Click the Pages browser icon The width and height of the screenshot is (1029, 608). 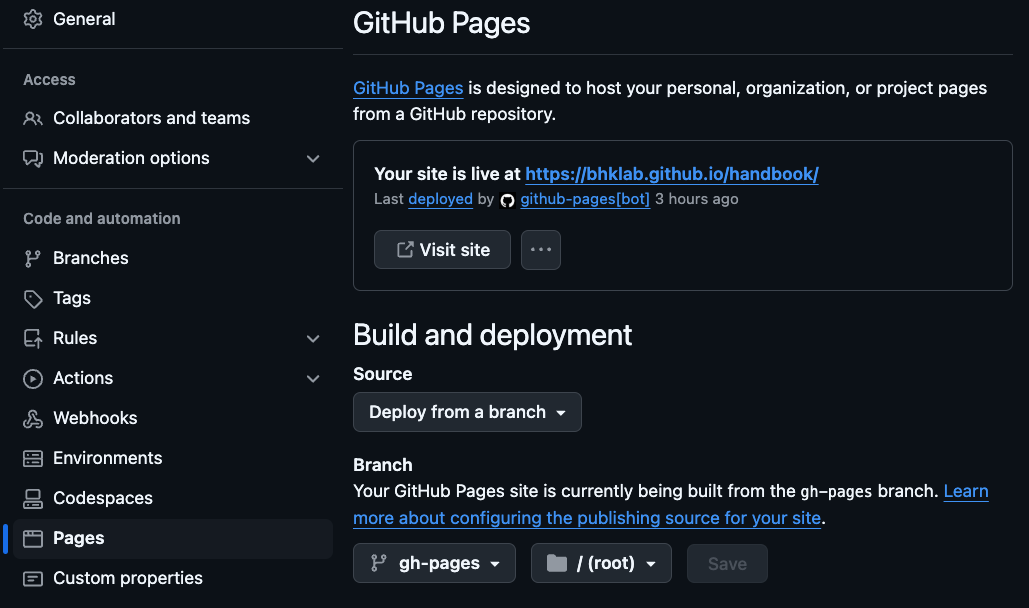[33, 538]
